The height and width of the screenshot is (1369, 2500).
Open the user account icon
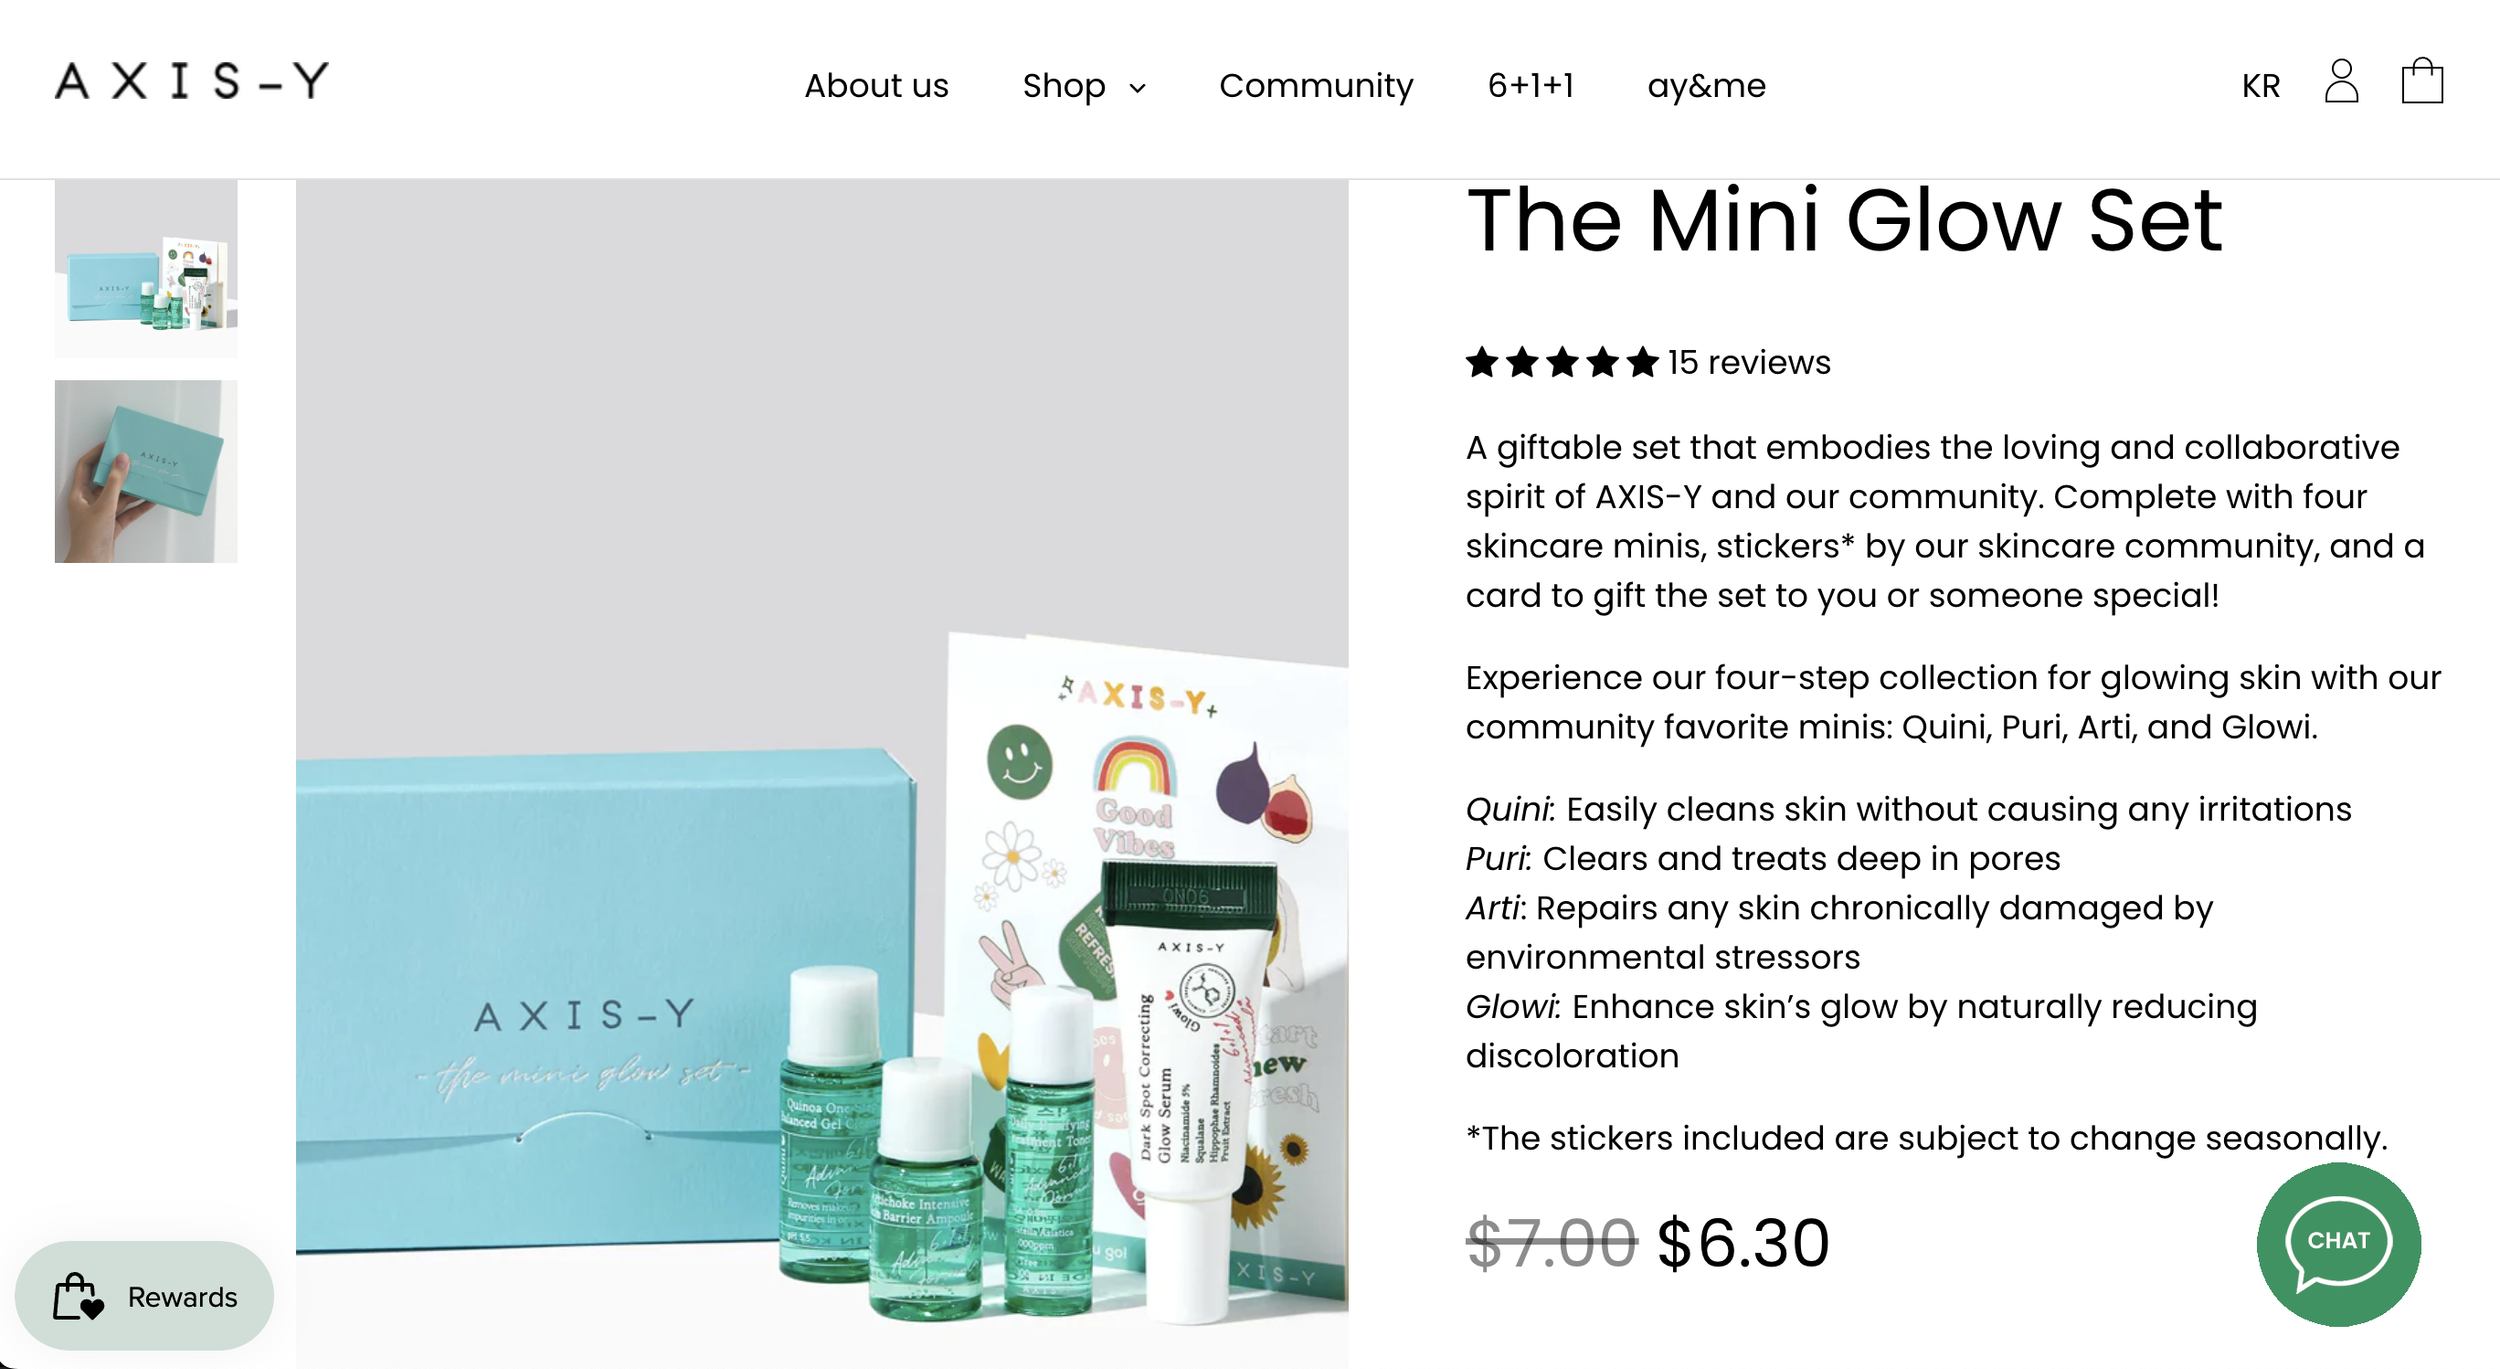(x=2341, y=81)
